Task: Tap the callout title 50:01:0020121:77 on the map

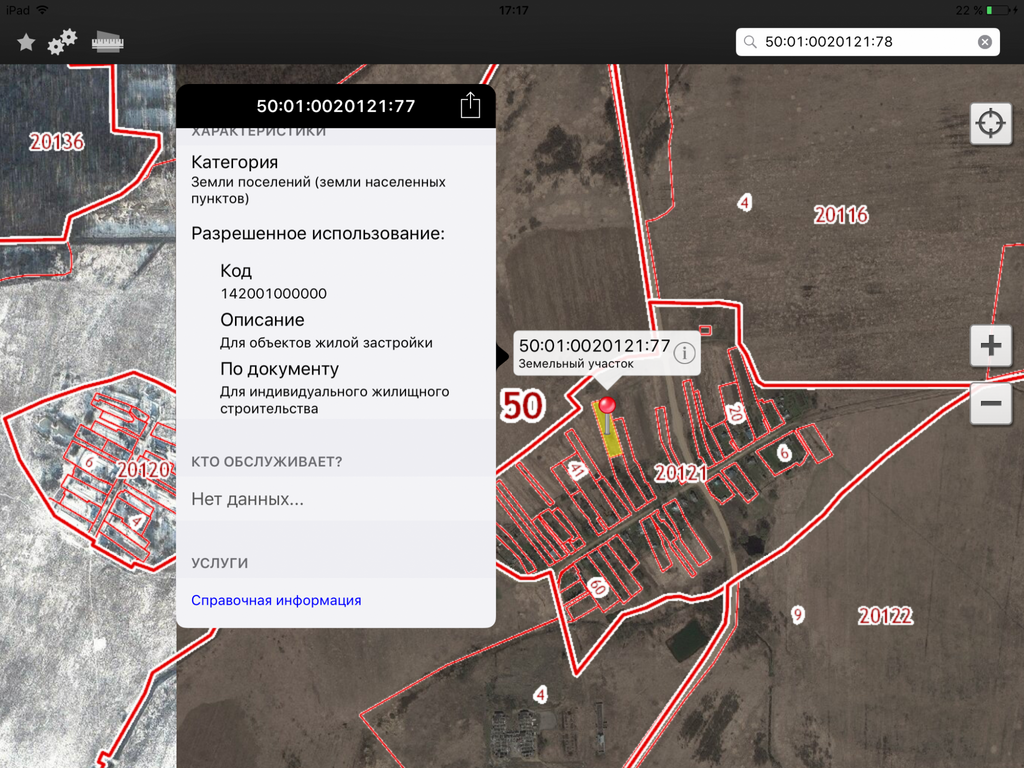Action: (594, 346)
